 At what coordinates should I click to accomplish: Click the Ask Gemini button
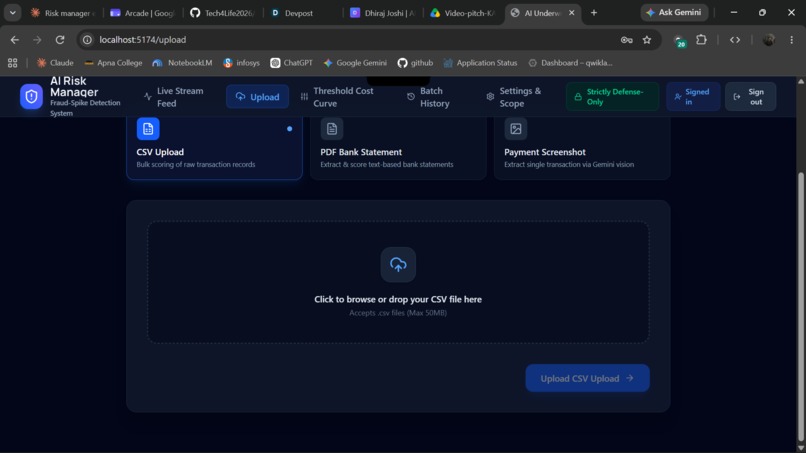point(674,12)
